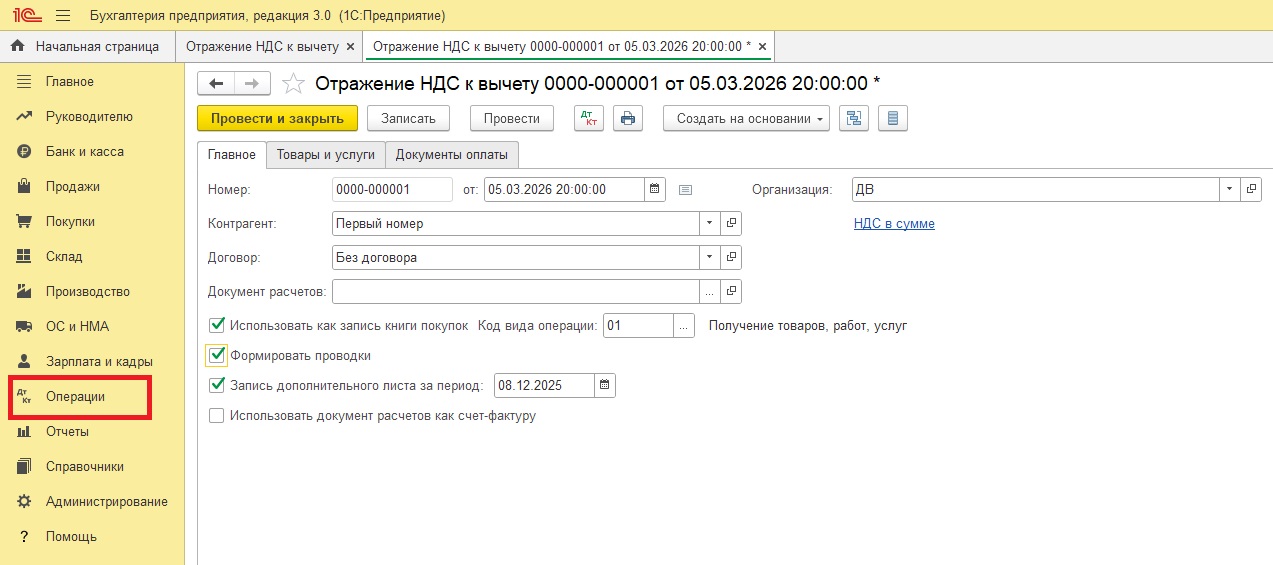Open comment icon next to date field
1273x565 pixels.
[x=685, y=190]
